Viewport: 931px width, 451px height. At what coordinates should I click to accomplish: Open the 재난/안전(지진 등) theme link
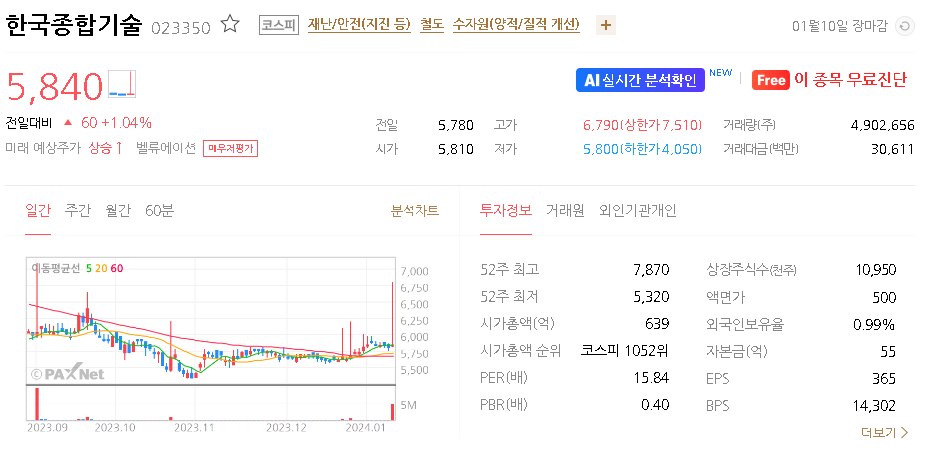tap(359, 25)
